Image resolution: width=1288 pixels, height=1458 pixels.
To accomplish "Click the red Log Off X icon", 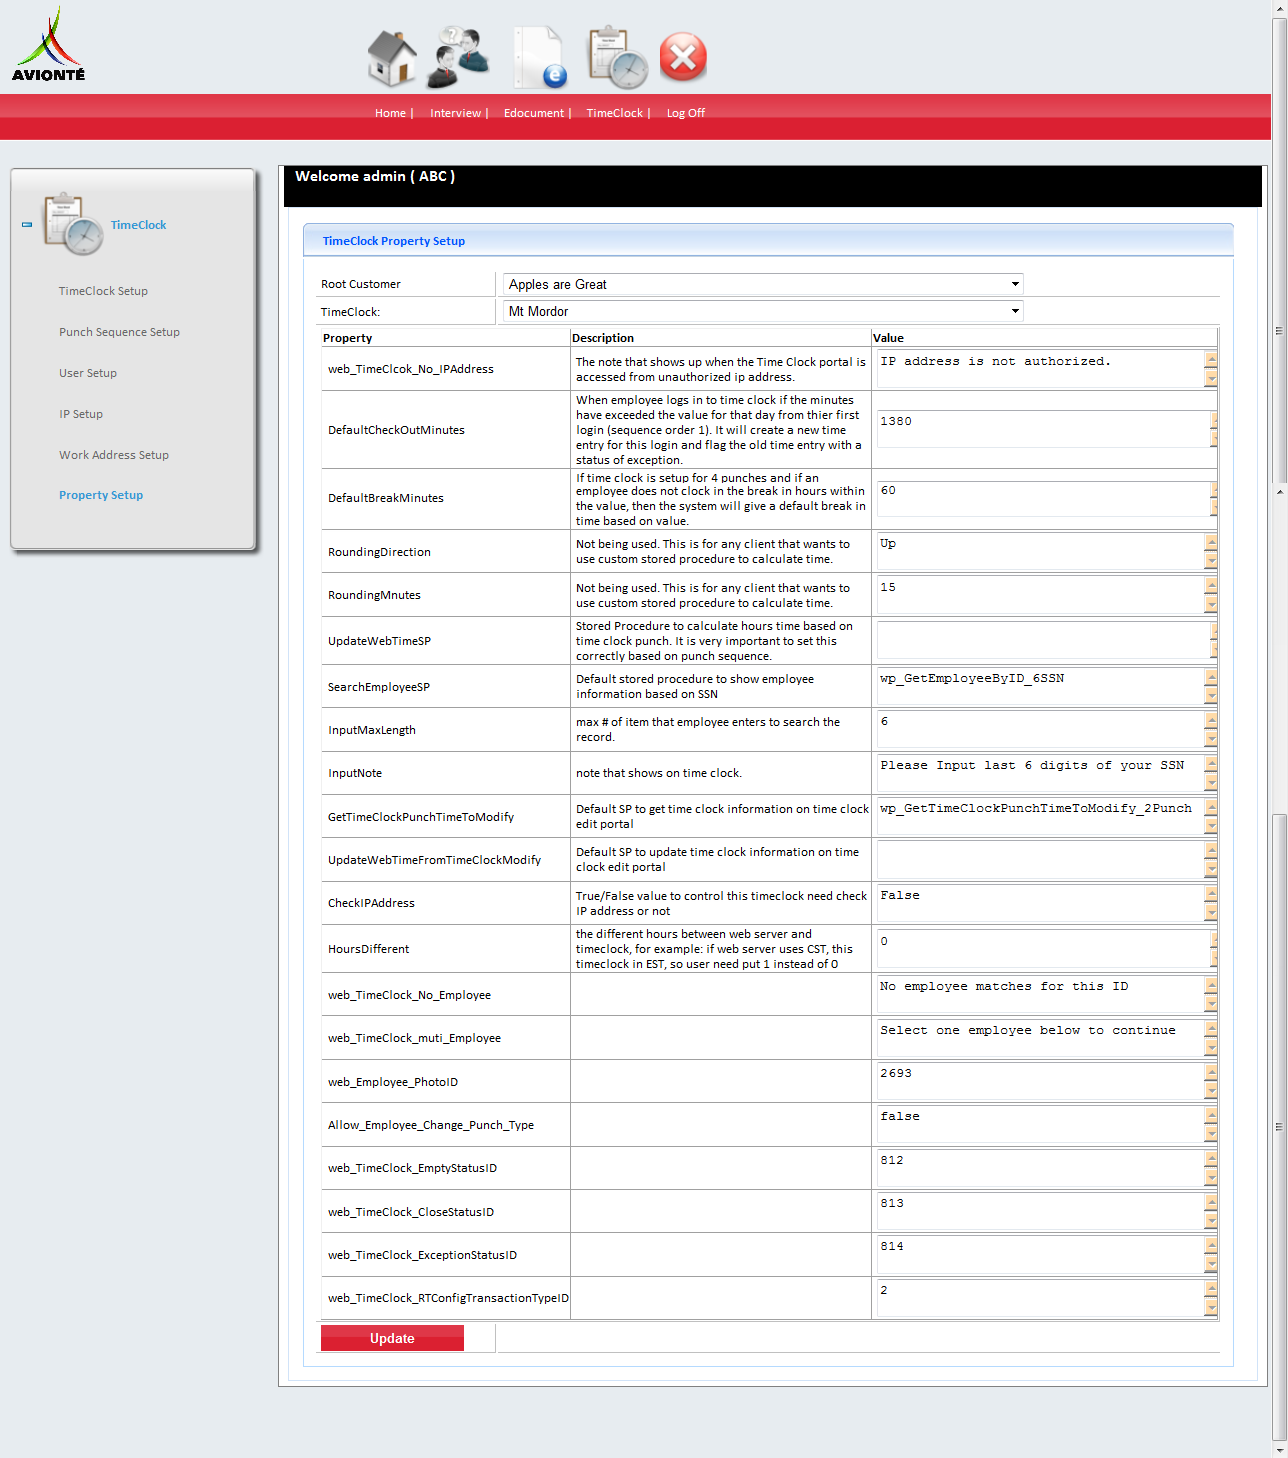I will pos(683,57).
